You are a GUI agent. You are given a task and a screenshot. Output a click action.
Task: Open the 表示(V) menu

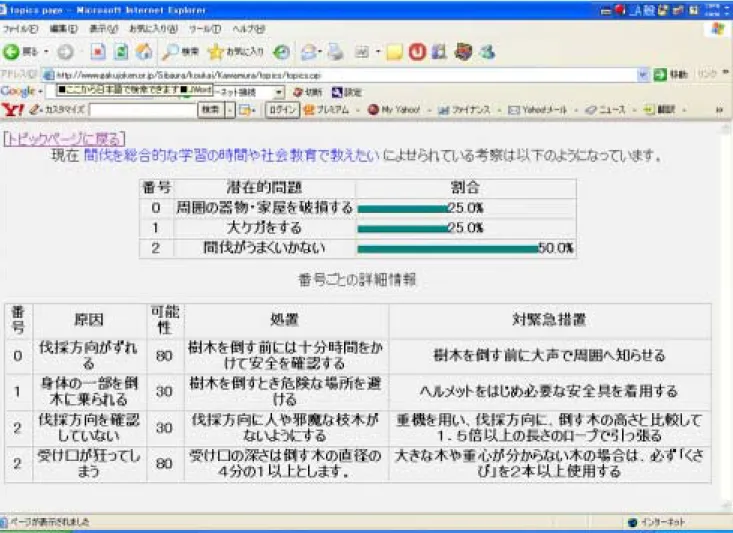pos(104,29)
